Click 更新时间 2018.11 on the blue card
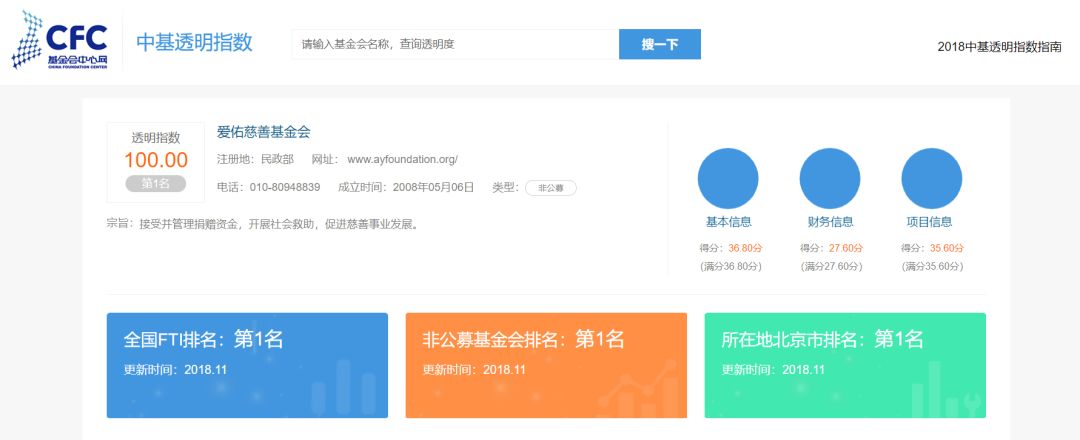 click(175, 370)
